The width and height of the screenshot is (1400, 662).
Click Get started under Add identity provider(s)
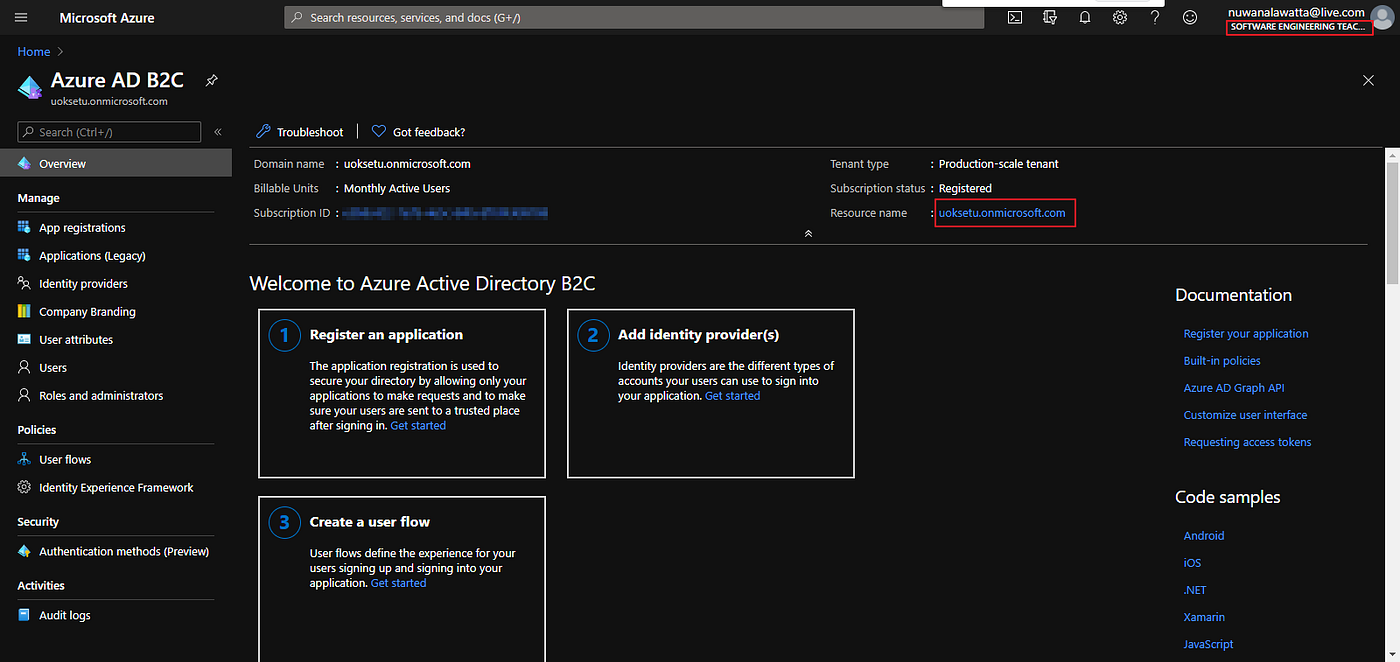[732, 396]
